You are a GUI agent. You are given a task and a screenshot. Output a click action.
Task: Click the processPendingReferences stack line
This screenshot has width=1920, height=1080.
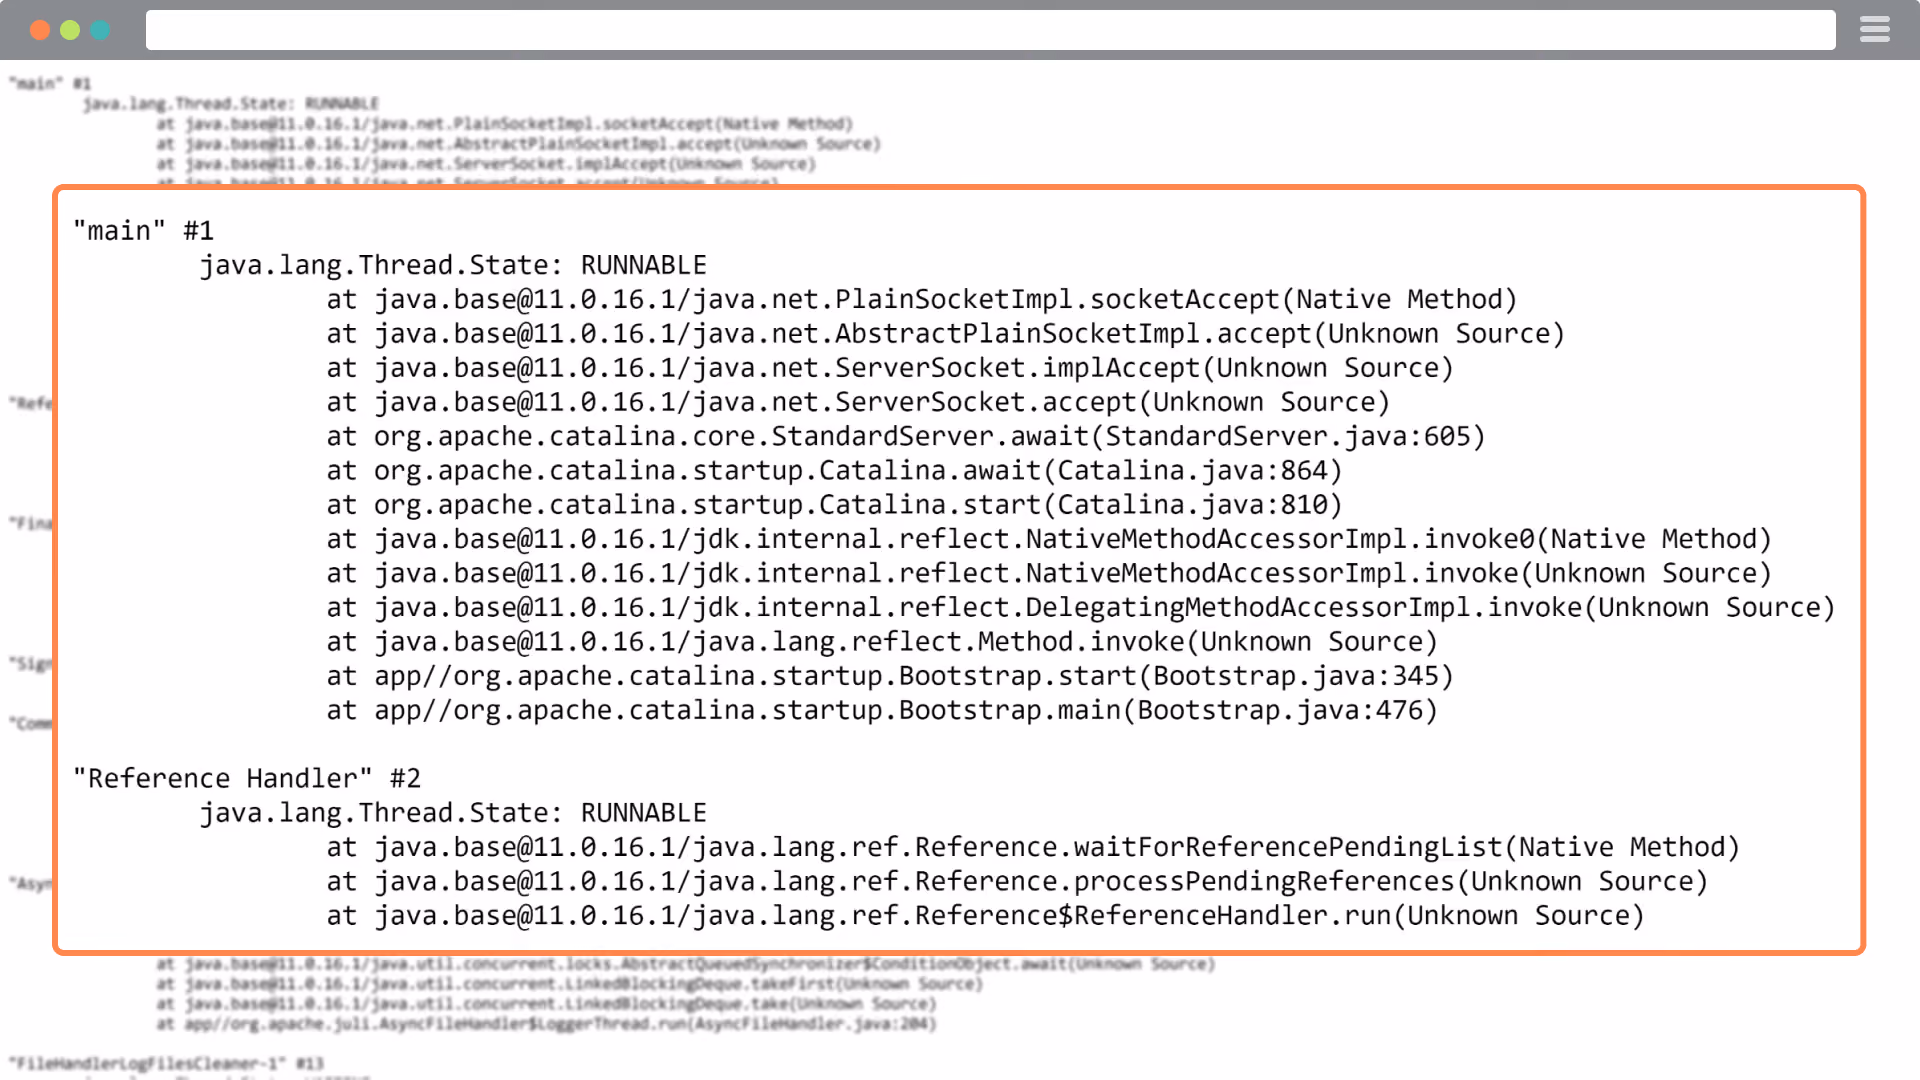click(1017, 882)
